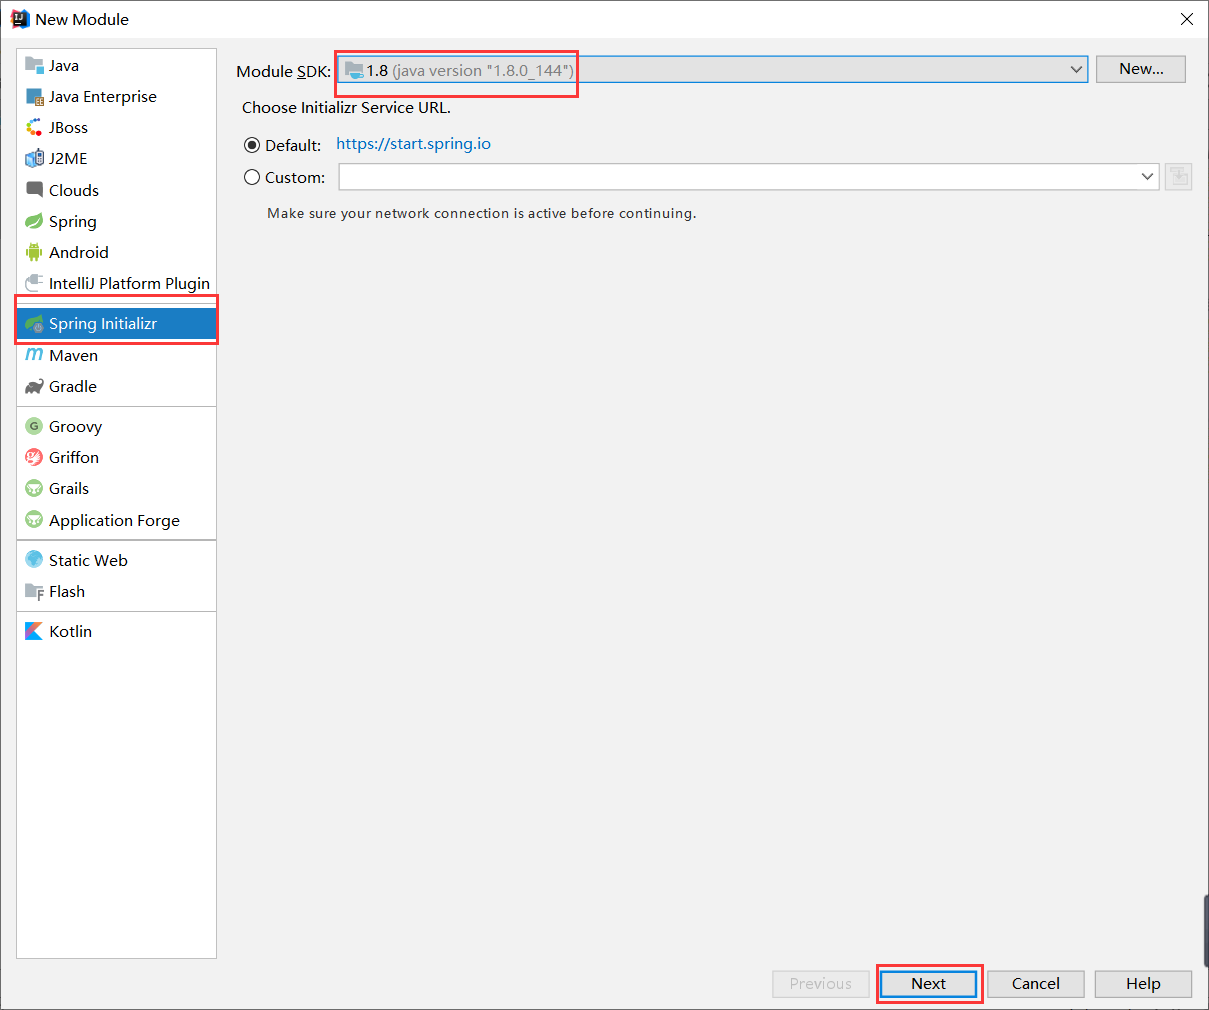
Task: Select Clouds label in the list
Action: pyautogui.click(x=74, y=190)
